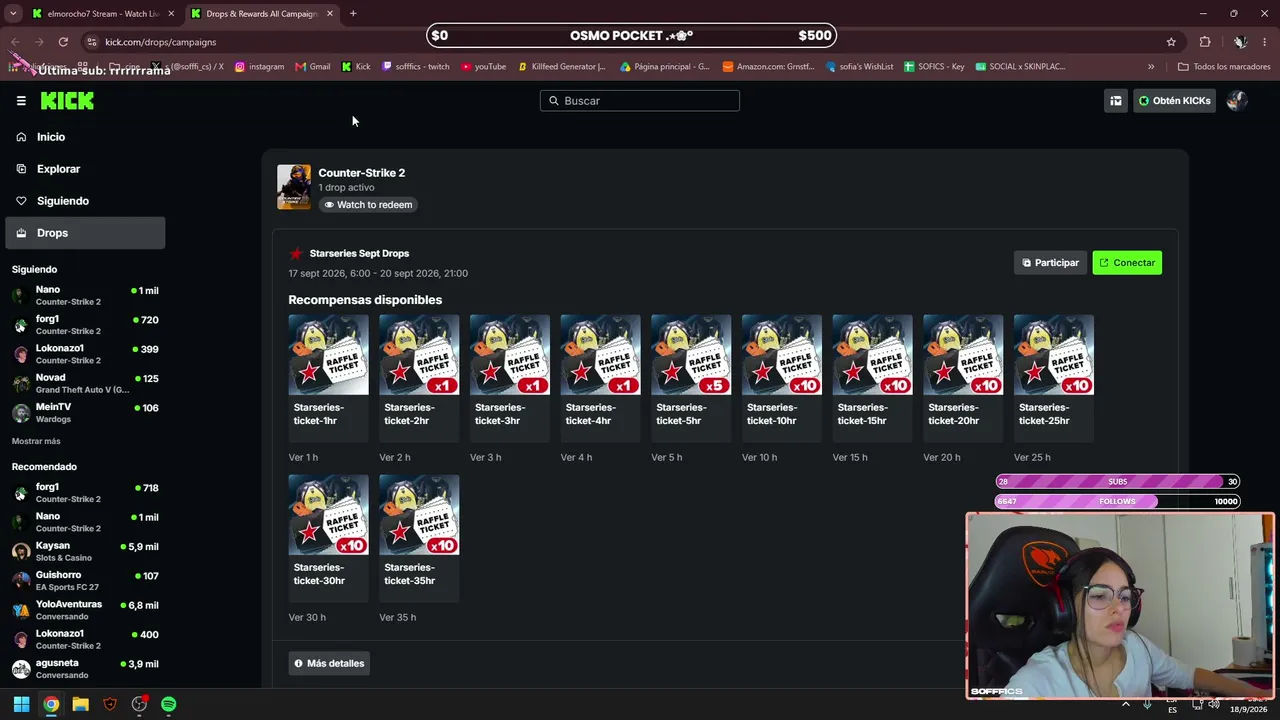Select the Starseries-ticket-1hr reward thumbnail

tap(328, 355)
